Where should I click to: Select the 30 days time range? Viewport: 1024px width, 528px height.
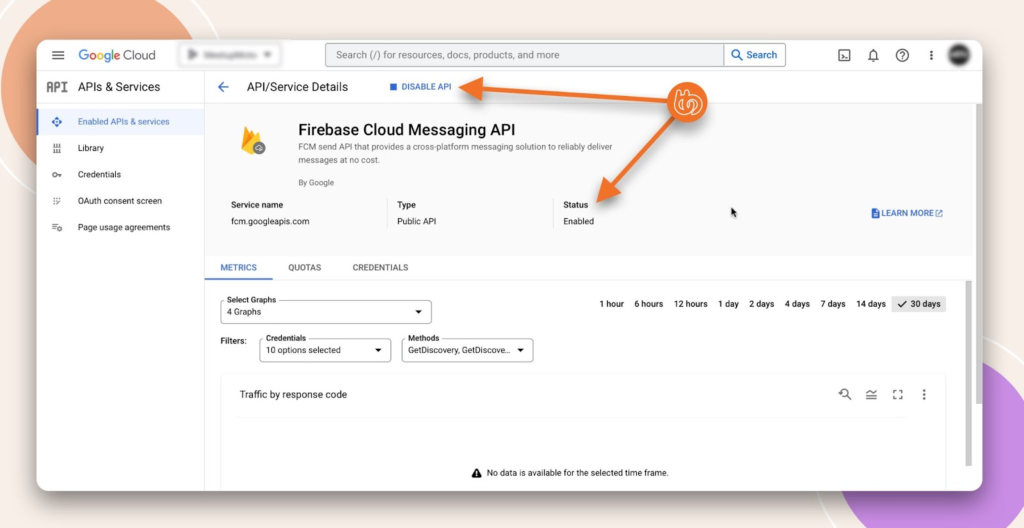tap(918, 304)
